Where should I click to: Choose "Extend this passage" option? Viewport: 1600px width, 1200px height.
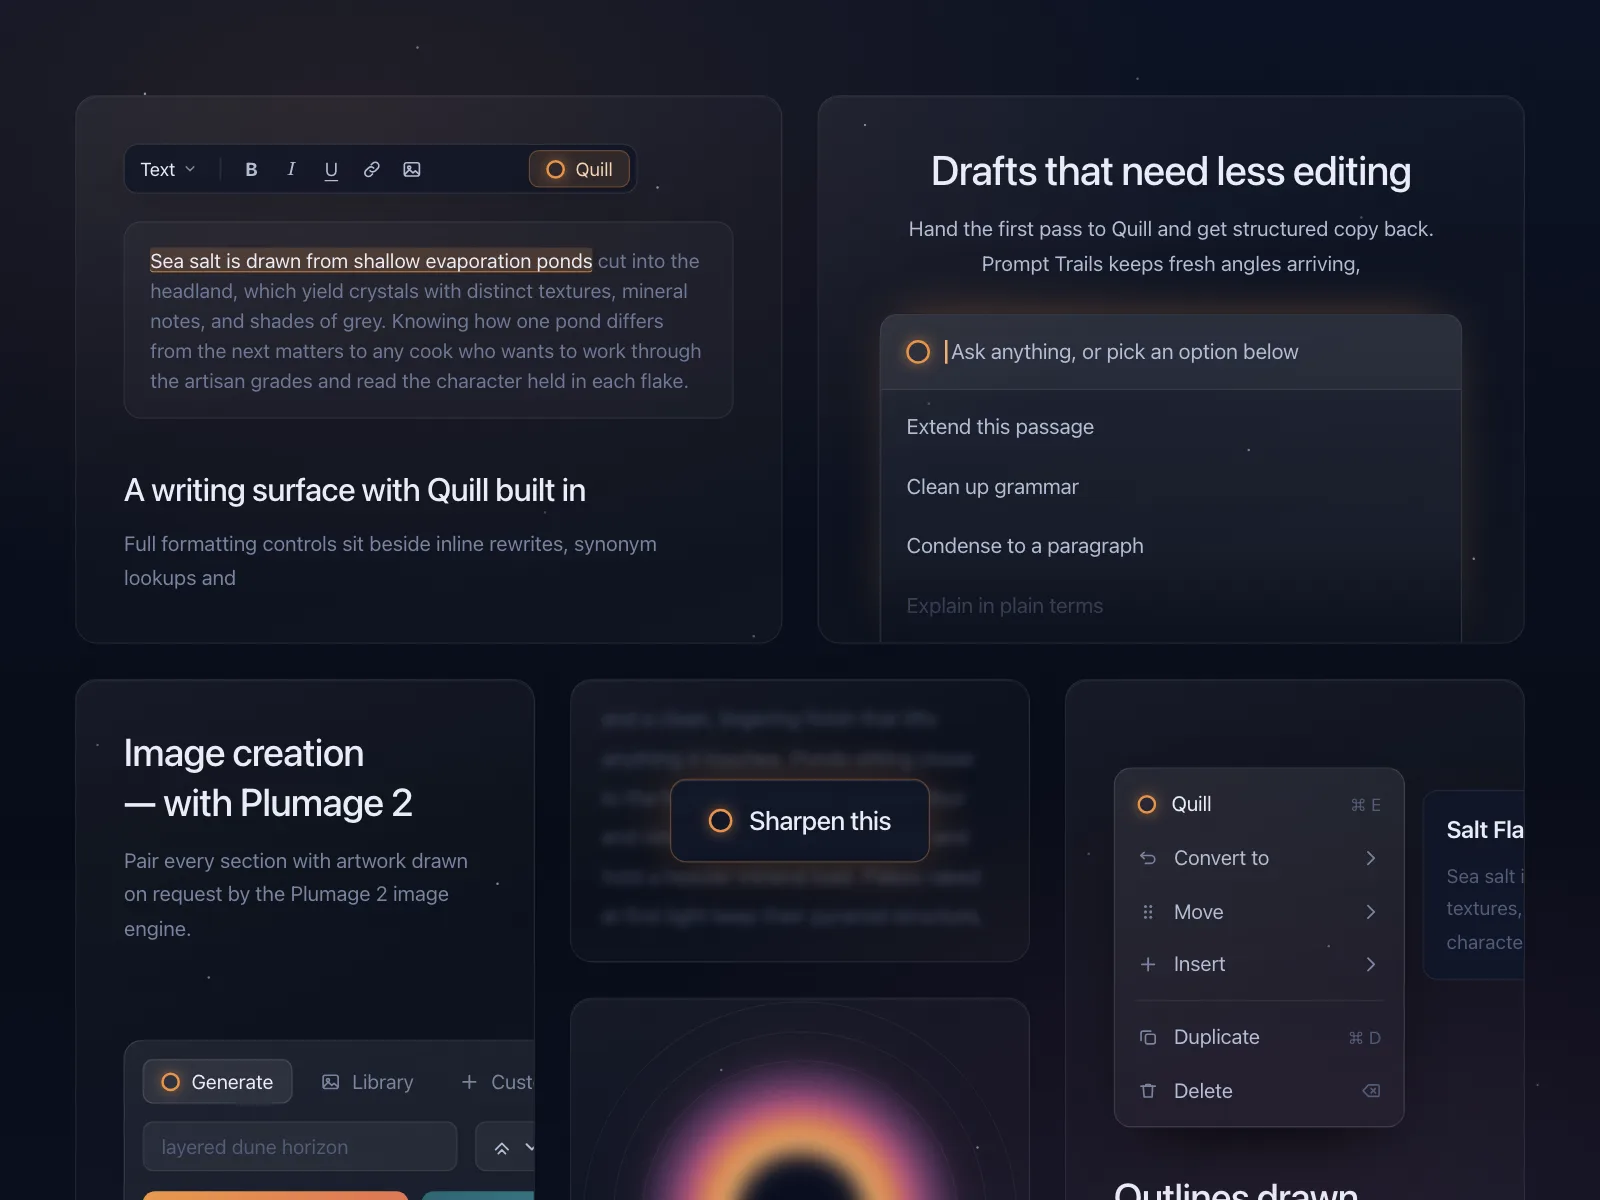(x=1170, y=427)
